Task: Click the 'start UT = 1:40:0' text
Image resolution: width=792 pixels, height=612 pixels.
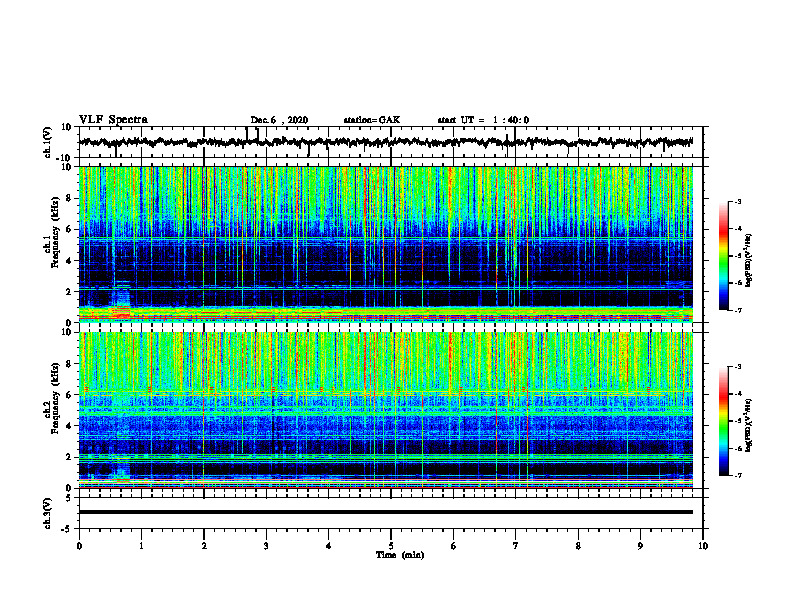Action: click(x=483, y=120)
